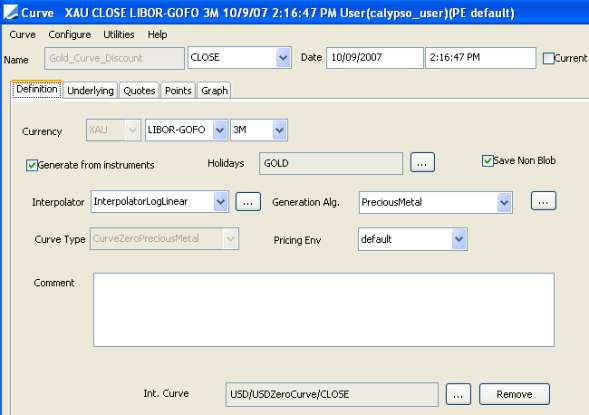Switch to the Underlying tab
Screen dimensions: 589x415
coord(90,91)
